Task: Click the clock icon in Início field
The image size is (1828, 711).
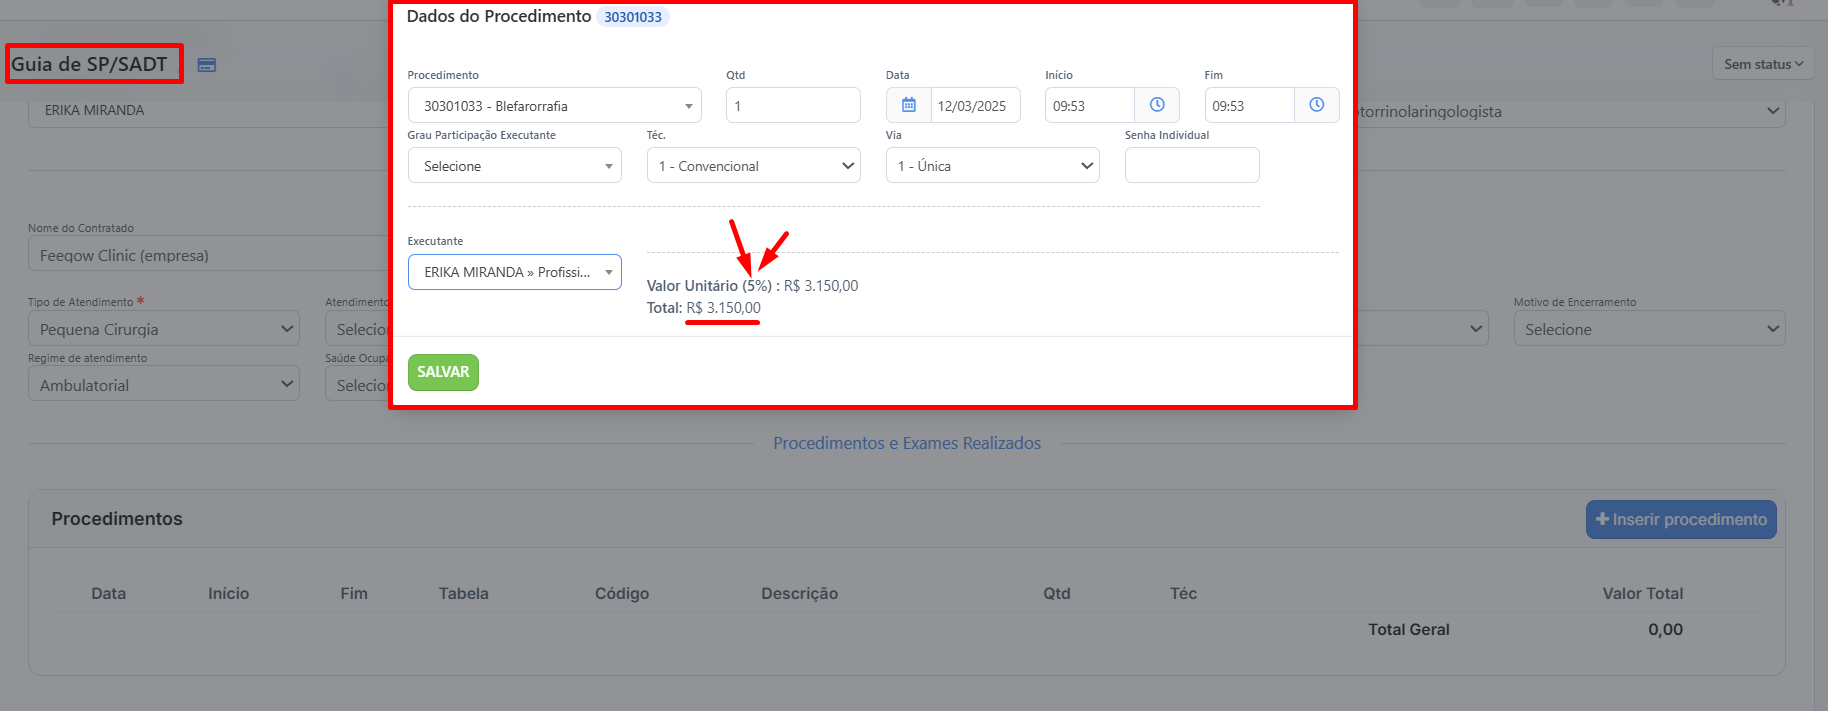Action: (1157, 105)
